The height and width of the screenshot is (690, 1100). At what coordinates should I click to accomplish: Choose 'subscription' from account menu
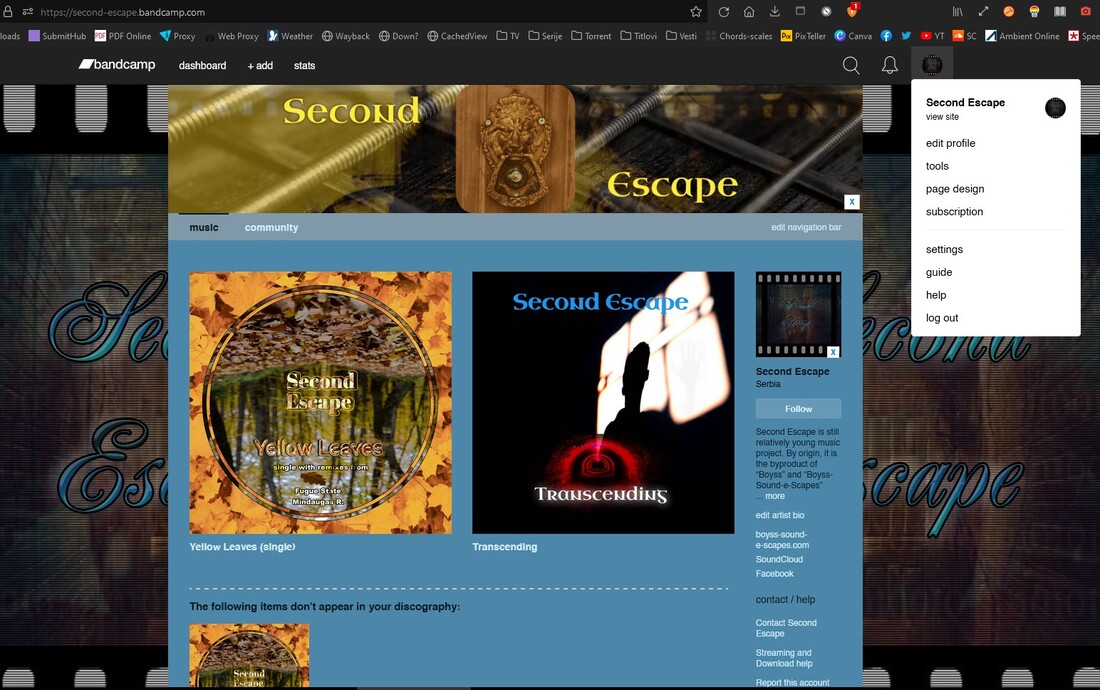[954, 211]
